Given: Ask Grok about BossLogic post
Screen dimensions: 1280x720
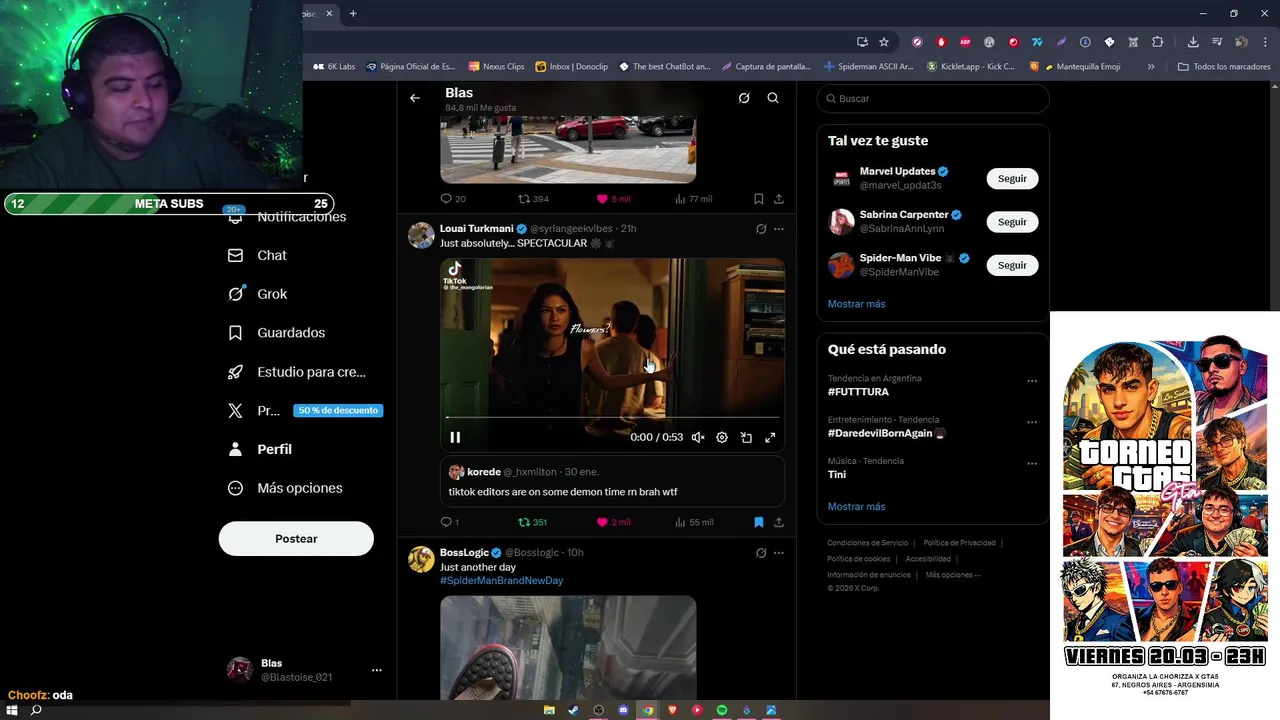Looking at the screenshot, I should click(x=761, y=553).
